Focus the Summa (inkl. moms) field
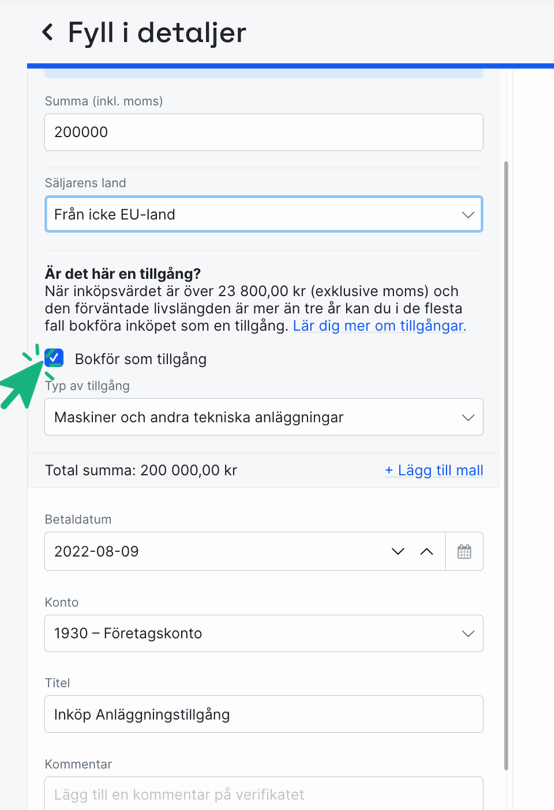This screenshot has width=554, height=810. (x=264, y=132)
